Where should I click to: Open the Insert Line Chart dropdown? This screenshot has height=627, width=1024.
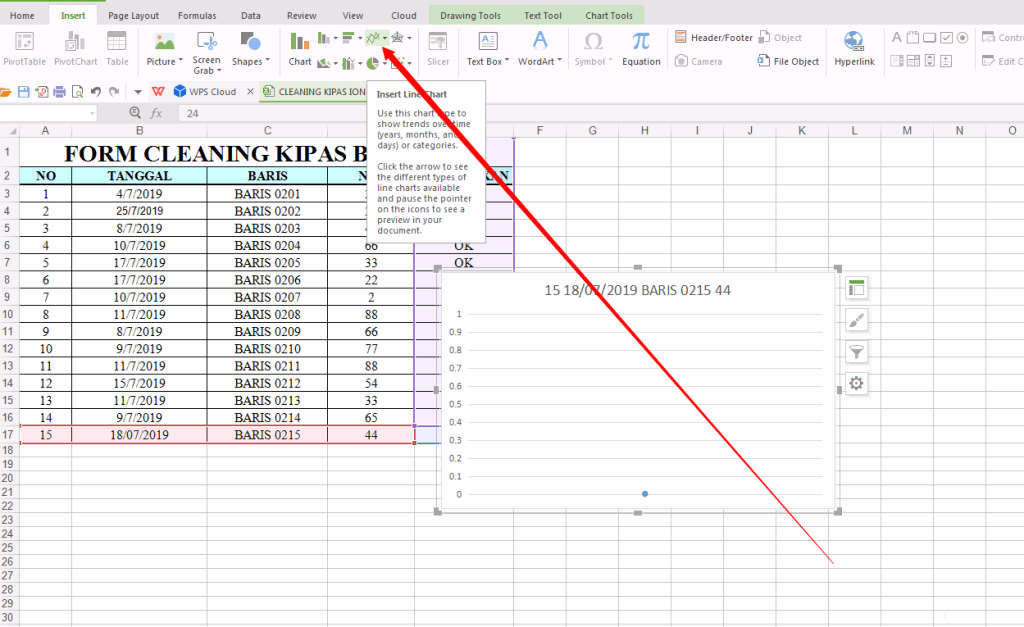coord(386,39)
